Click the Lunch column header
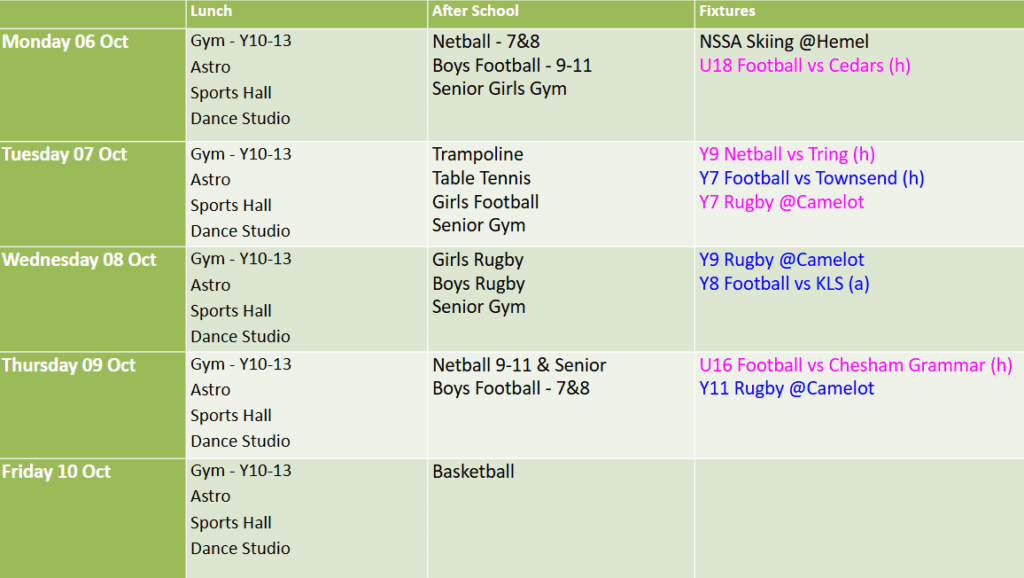 (211, 11)
